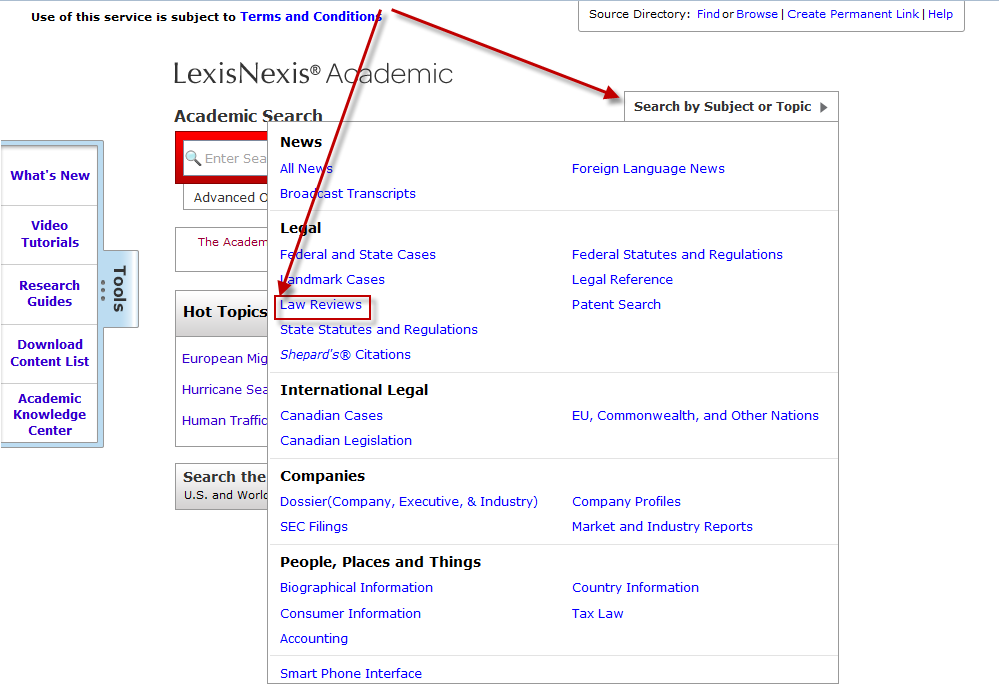Select SEC Filings
Viewport: 999px width, 688px height.
(x=313, y=526)
